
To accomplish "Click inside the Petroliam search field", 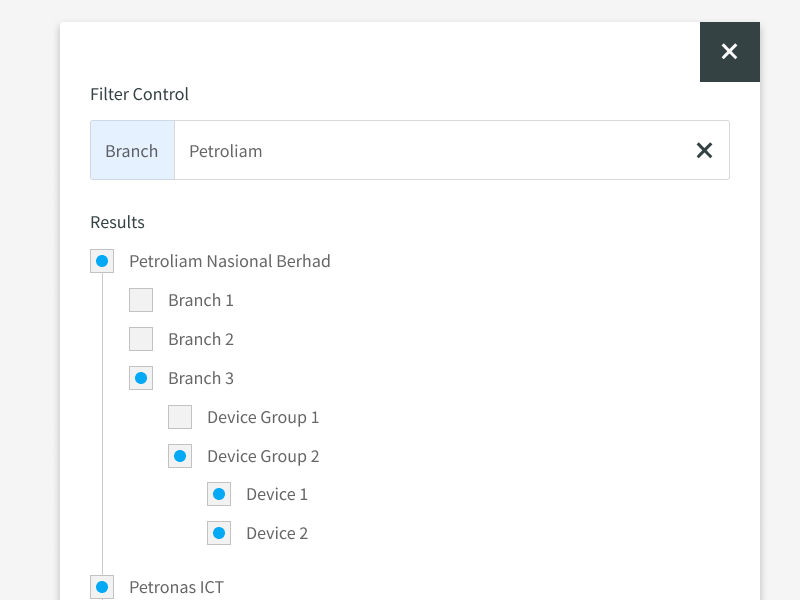I will pyautogui.click(x=400, y=150).
